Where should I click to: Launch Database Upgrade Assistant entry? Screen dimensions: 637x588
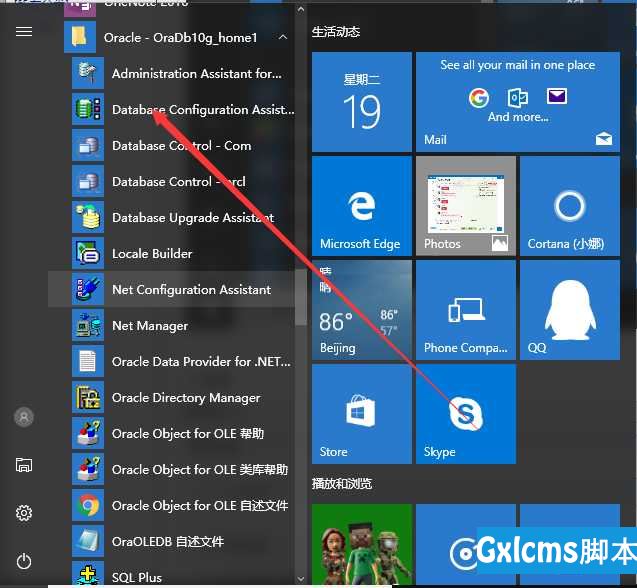(172, 217)
